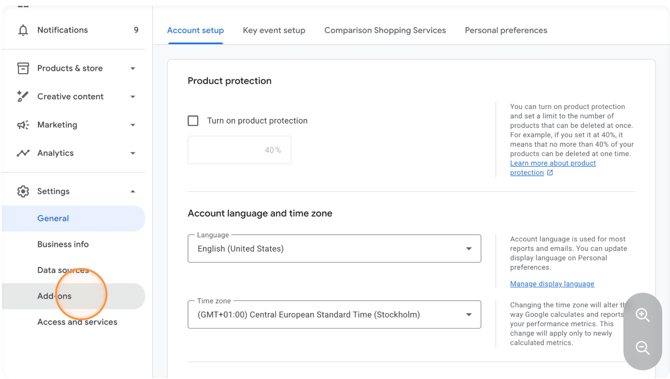Click the Notifications bell icon
This screenshot has width=670, height=379.
click(x=23, y=30)
